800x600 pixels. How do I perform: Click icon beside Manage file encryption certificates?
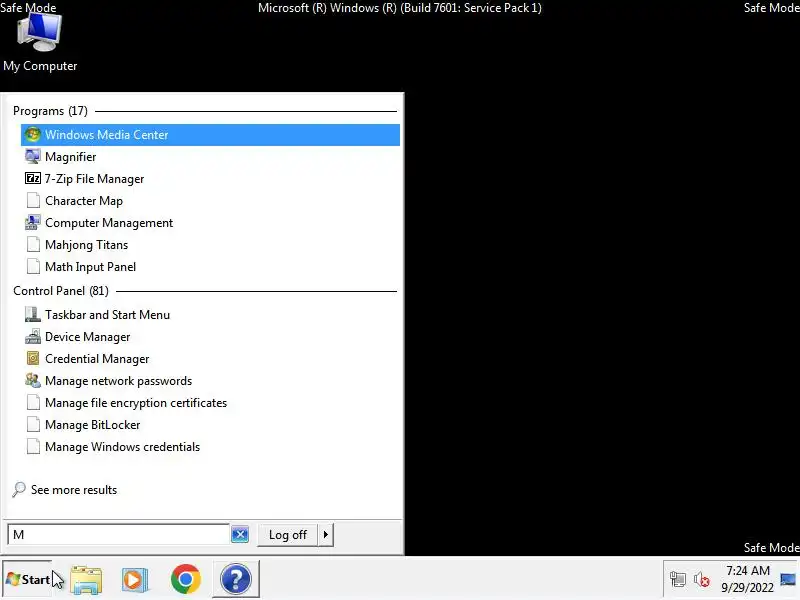pos(33,403)
